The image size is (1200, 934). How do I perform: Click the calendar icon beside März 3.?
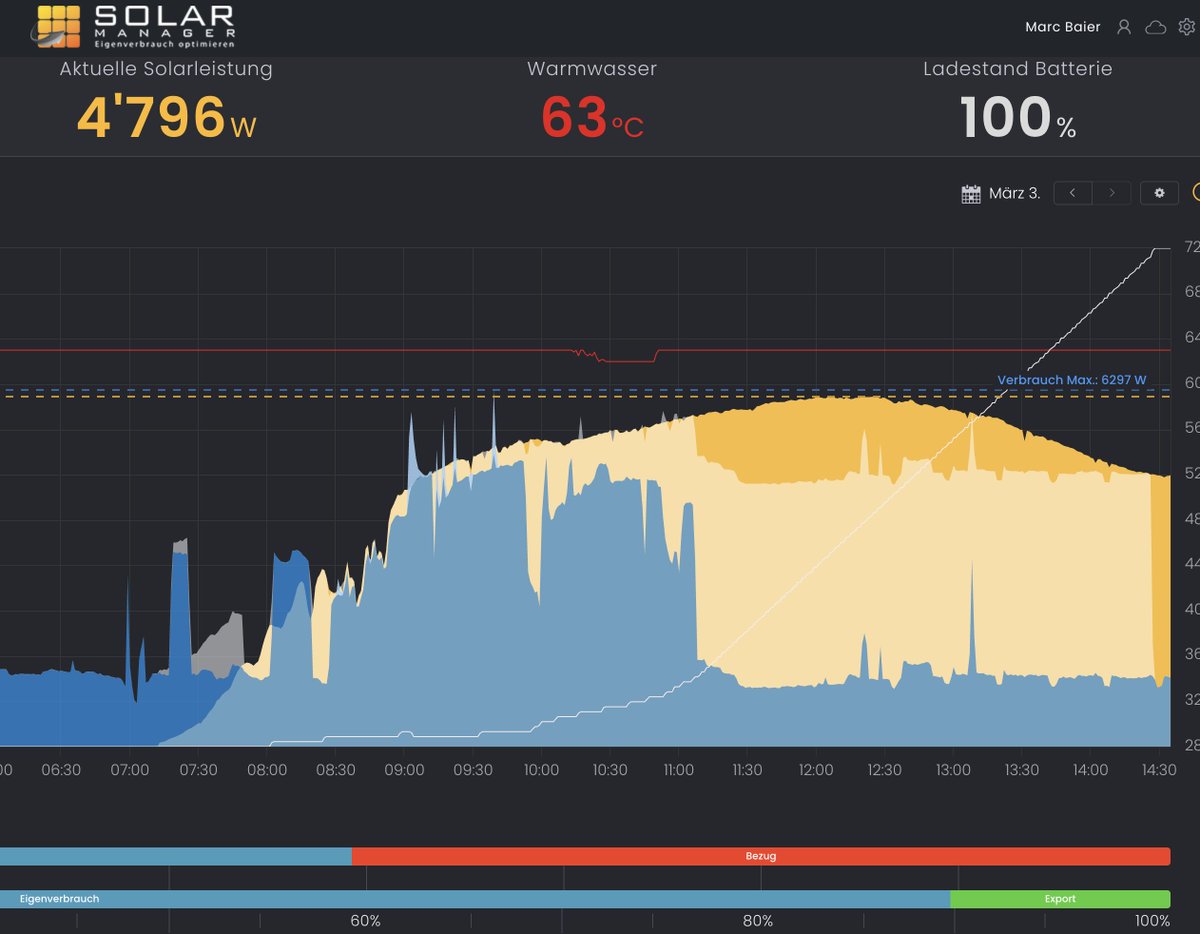point(970,192)
